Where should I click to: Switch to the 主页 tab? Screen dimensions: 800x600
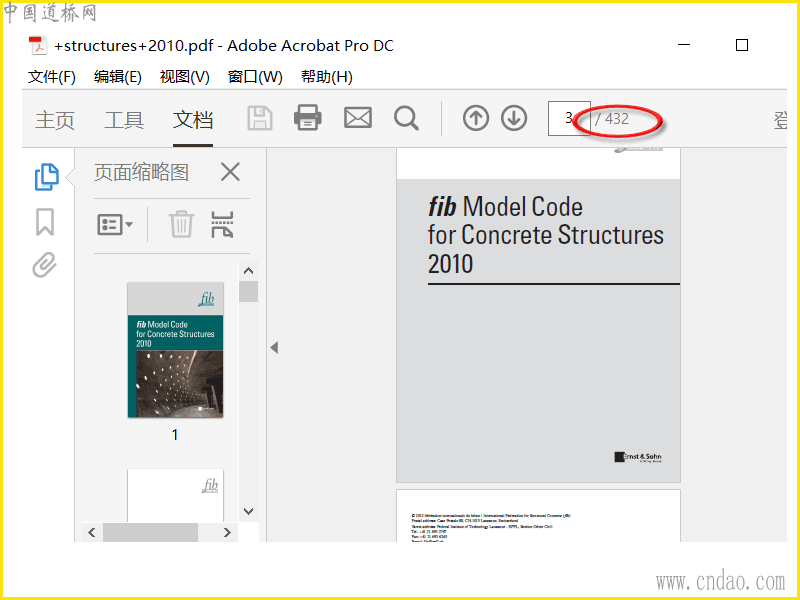[x=55, y=120]
